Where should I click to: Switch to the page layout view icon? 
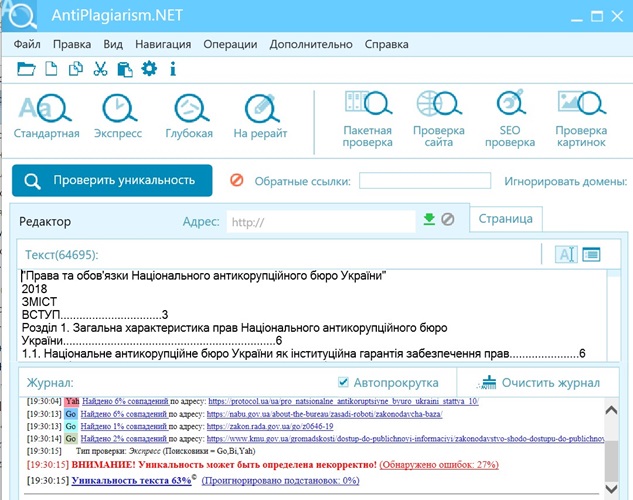(591, 254)
